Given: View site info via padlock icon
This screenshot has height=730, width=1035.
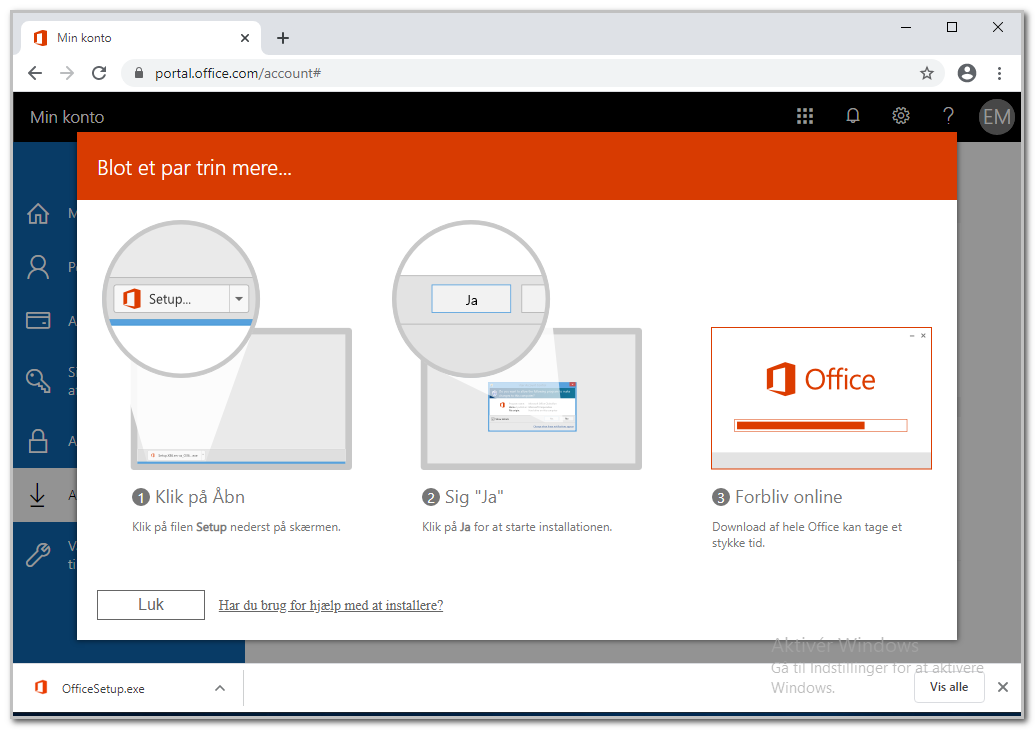Looking at the screenshot, I should pyautogui.click(x=139, y=73).
